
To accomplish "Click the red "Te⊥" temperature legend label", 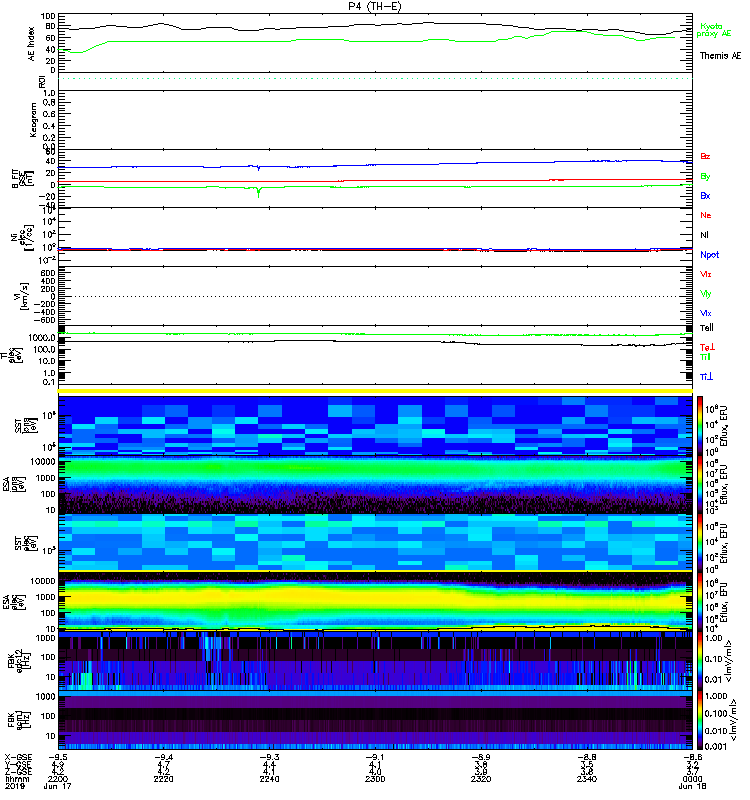I will coord(708,347).
